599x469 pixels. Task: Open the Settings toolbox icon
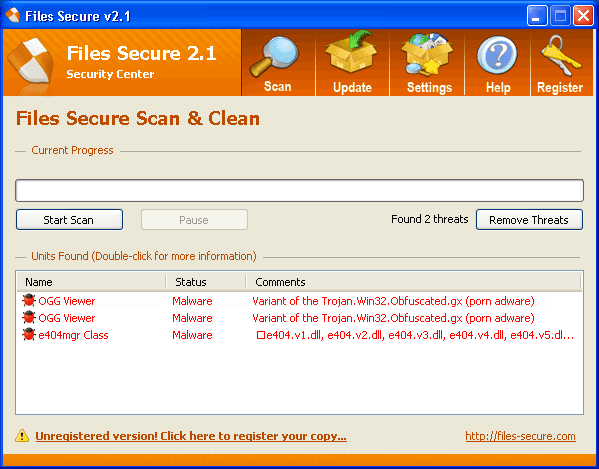tap(429, 54)
